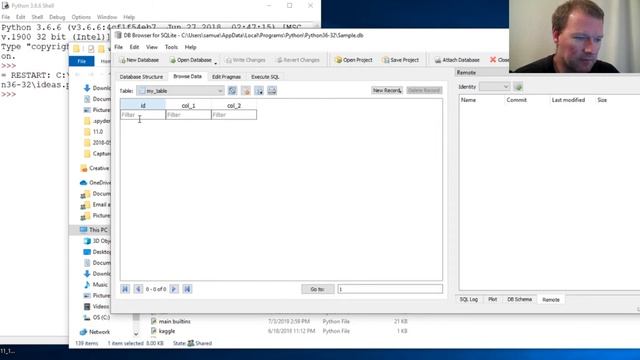Click the Go to button
Viewport: 640px width, 360px height.
click(x=318, y=289)
